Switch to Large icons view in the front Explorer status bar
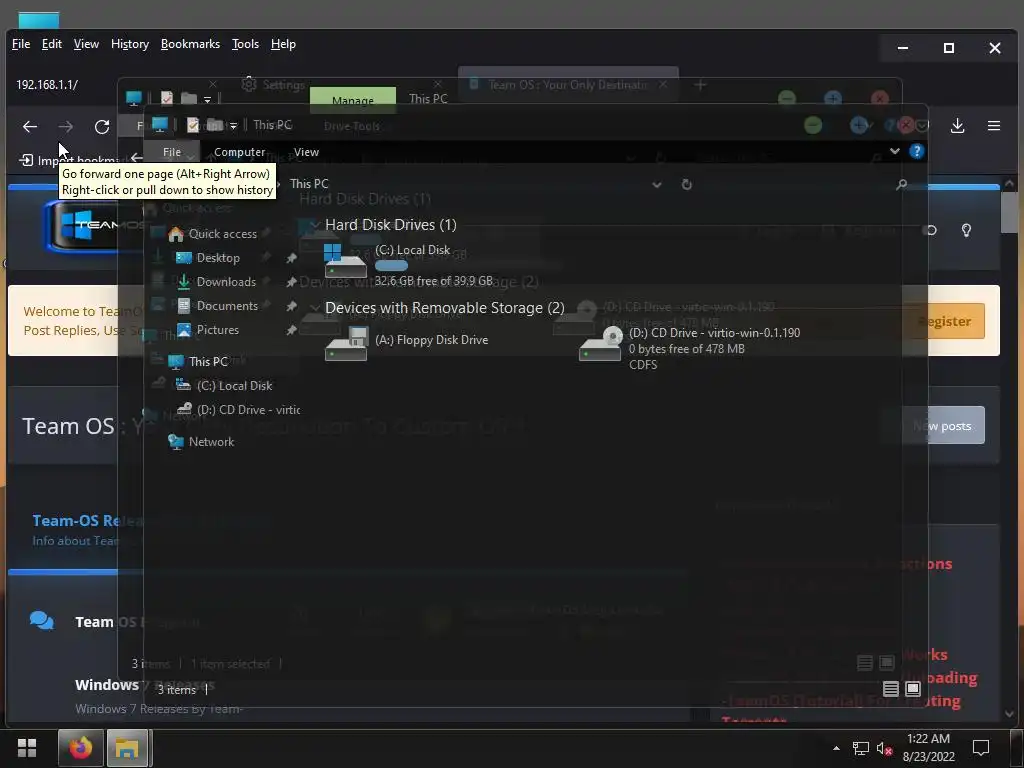 click(x=912, y=689)
